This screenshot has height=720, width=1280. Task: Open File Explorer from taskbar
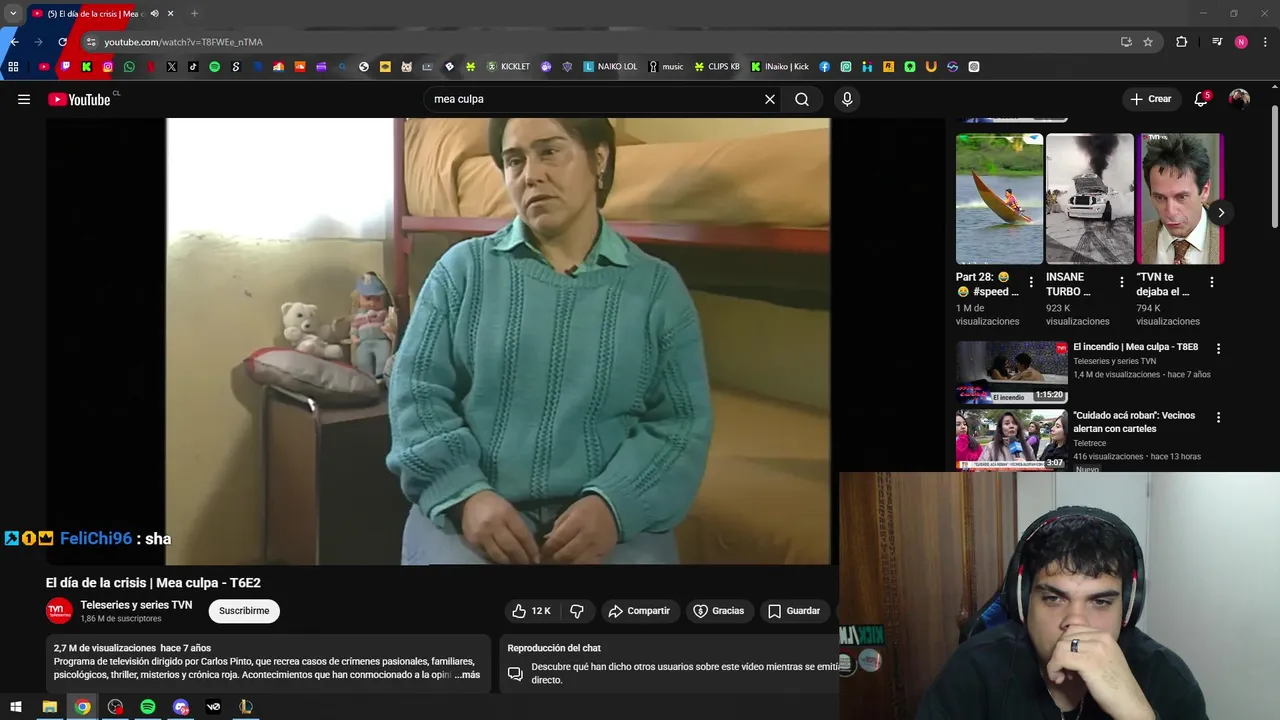(49, 707)
